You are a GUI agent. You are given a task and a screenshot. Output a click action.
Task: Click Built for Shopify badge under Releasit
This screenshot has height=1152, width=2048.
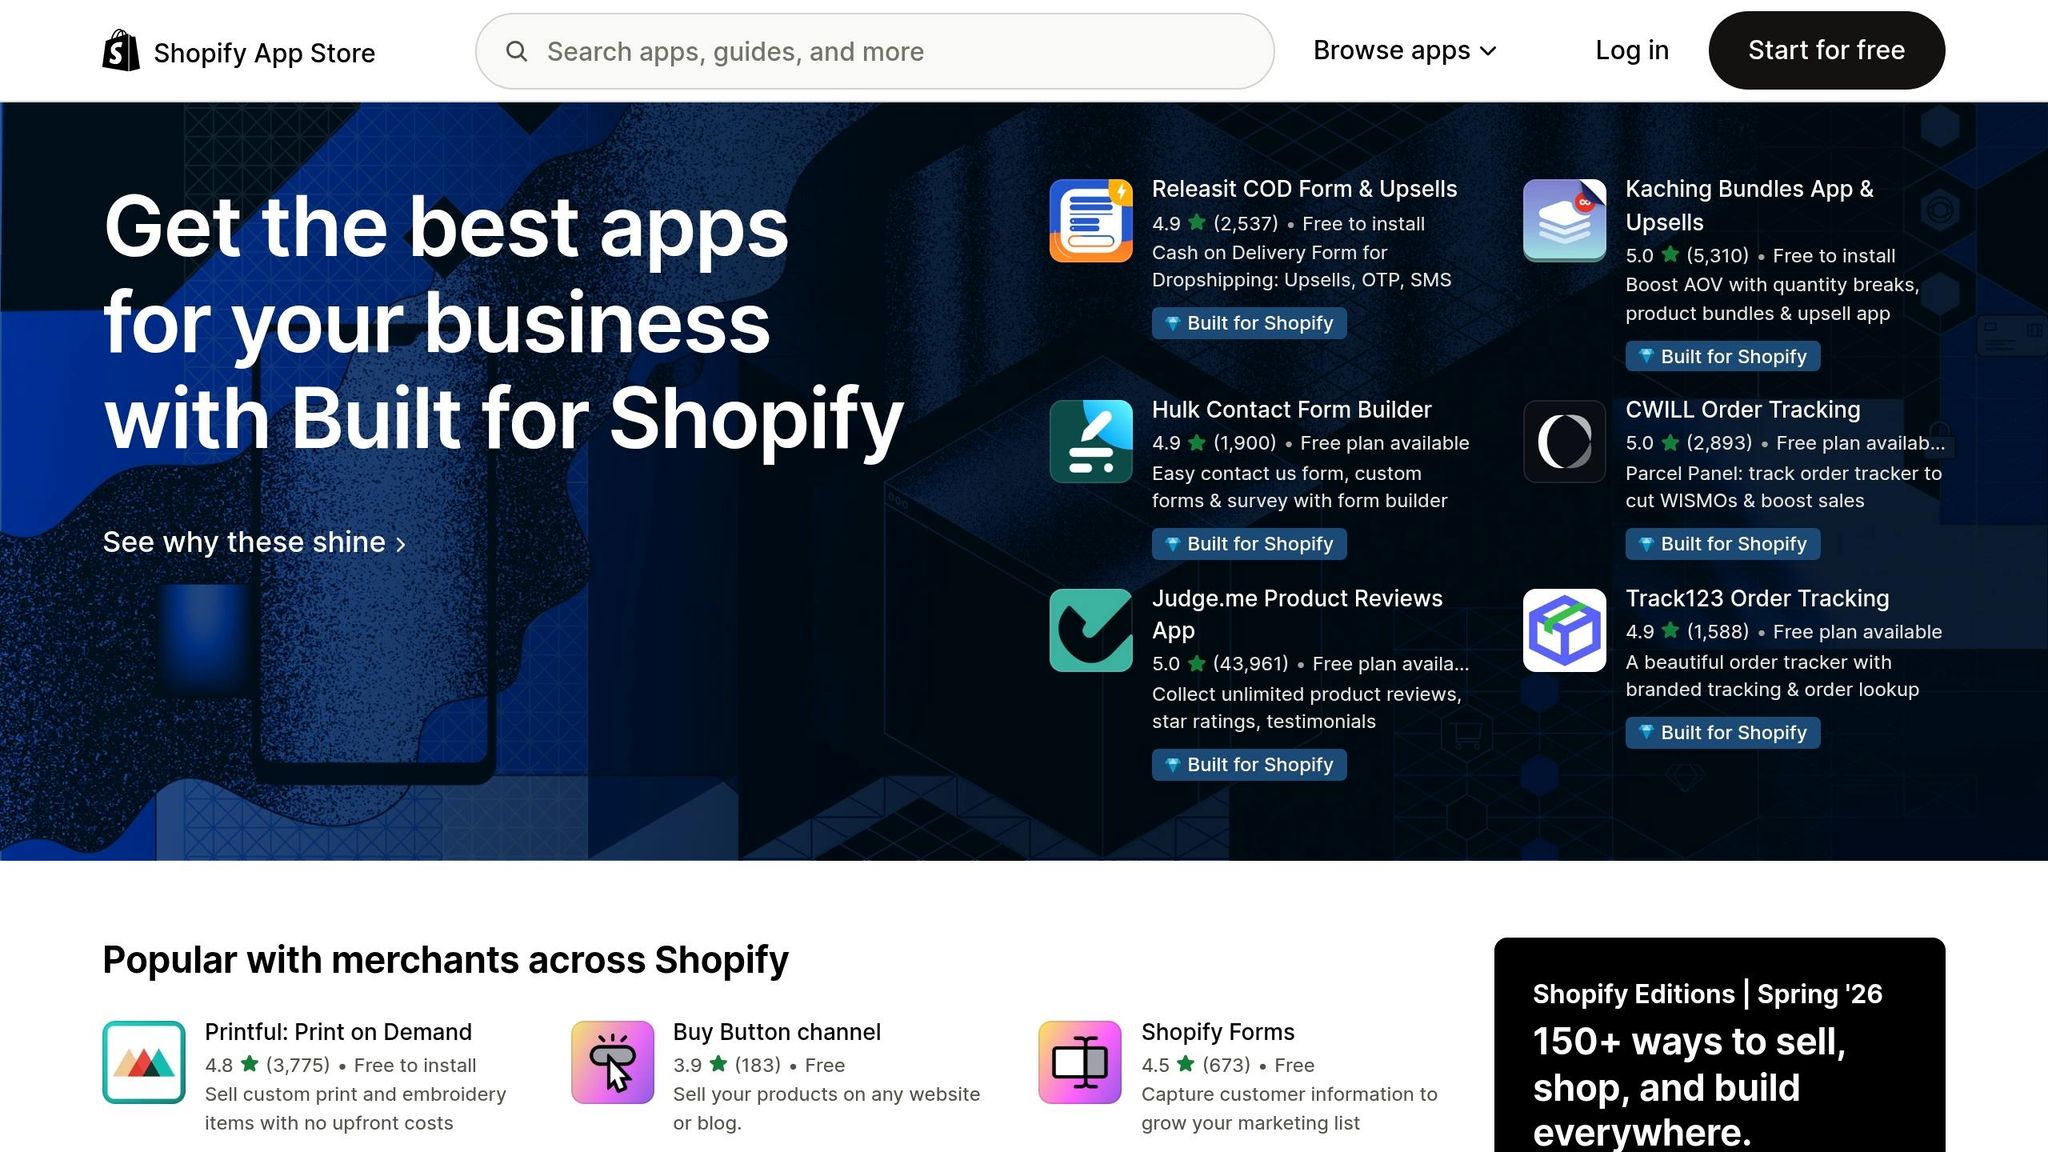click(1249, 323)
